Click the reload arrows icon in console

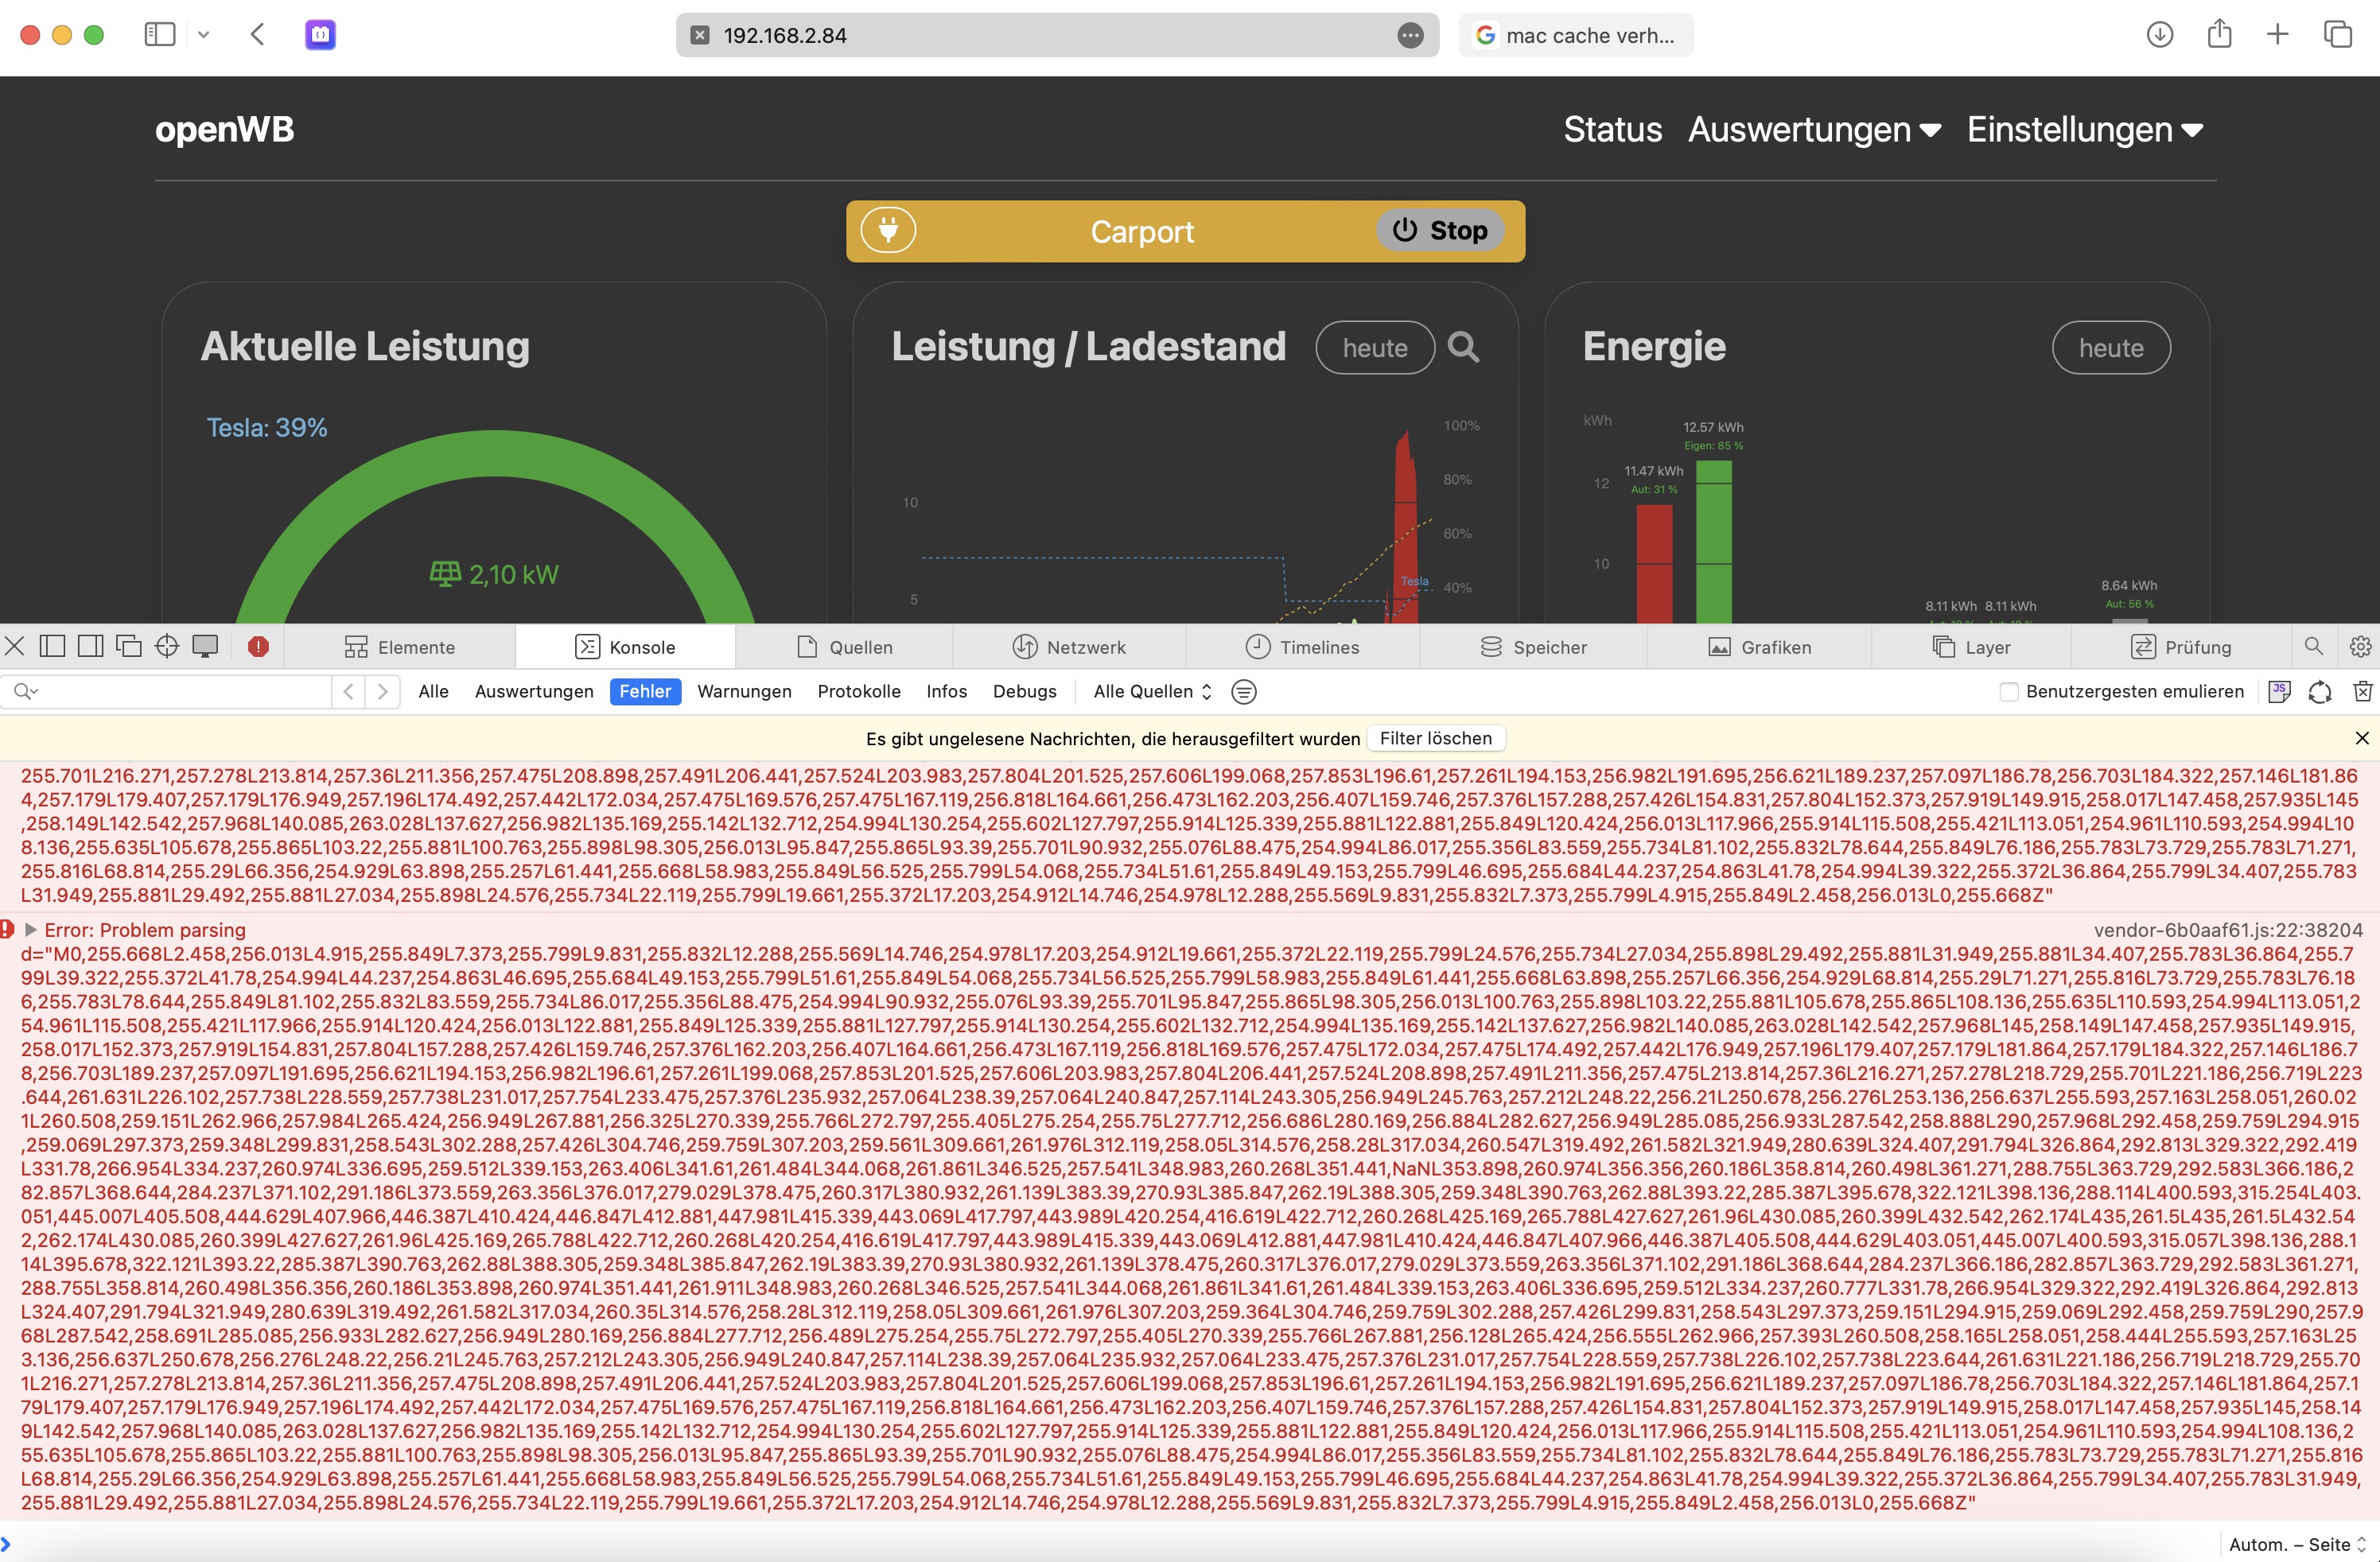(2320, 692)
